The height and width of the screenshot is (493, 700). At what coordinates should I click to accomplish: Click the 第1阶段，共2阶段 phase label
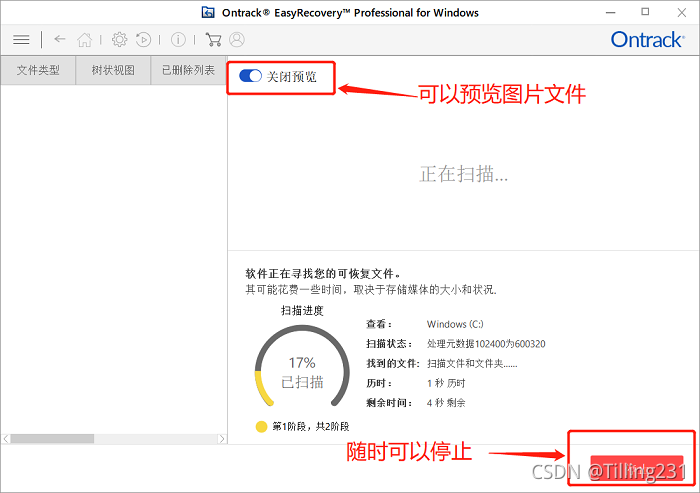(x=311, y=426)
